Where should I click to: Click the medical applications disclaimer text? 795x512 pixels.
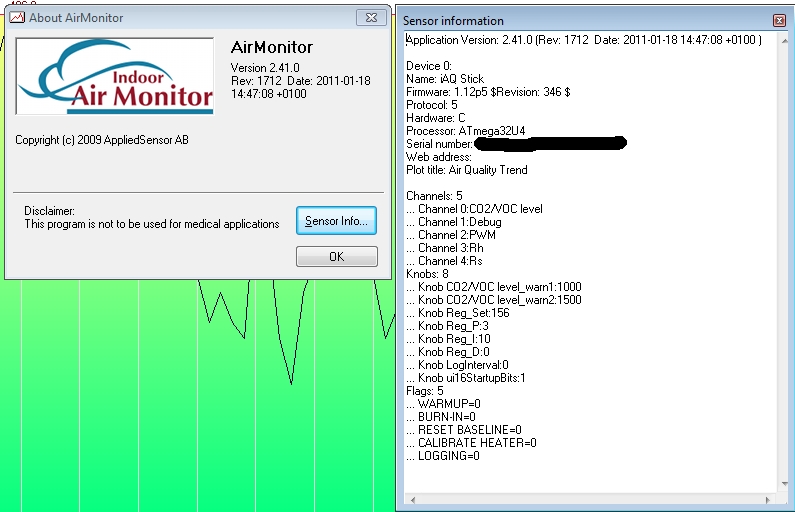pos(152,224)
